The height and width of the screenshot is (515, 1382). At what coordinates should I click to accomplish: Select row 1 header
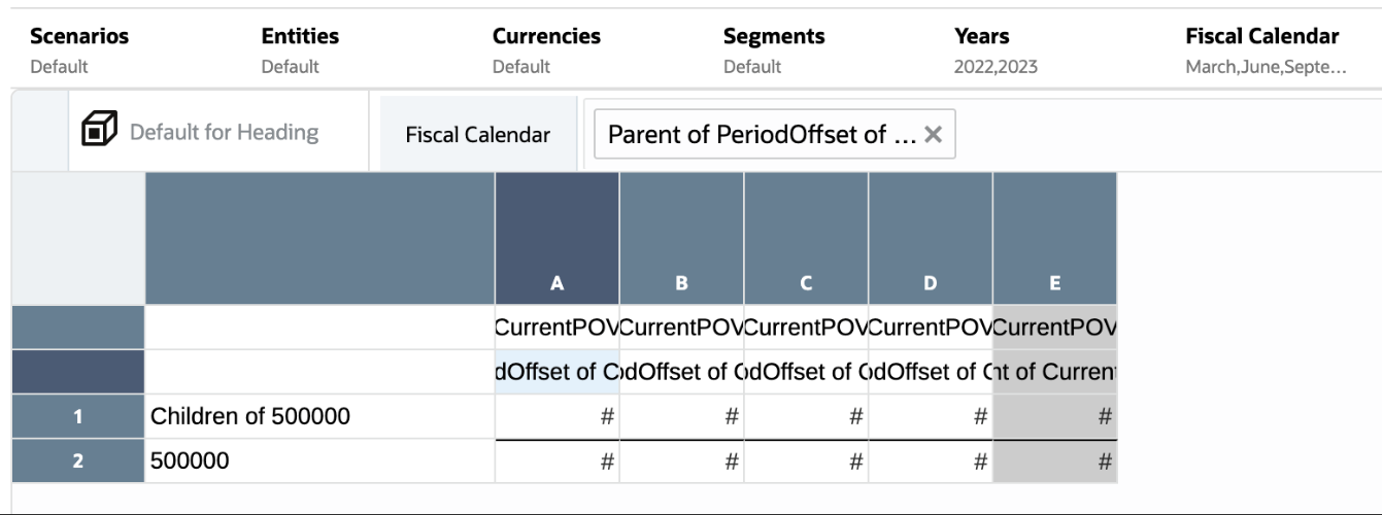78,417
